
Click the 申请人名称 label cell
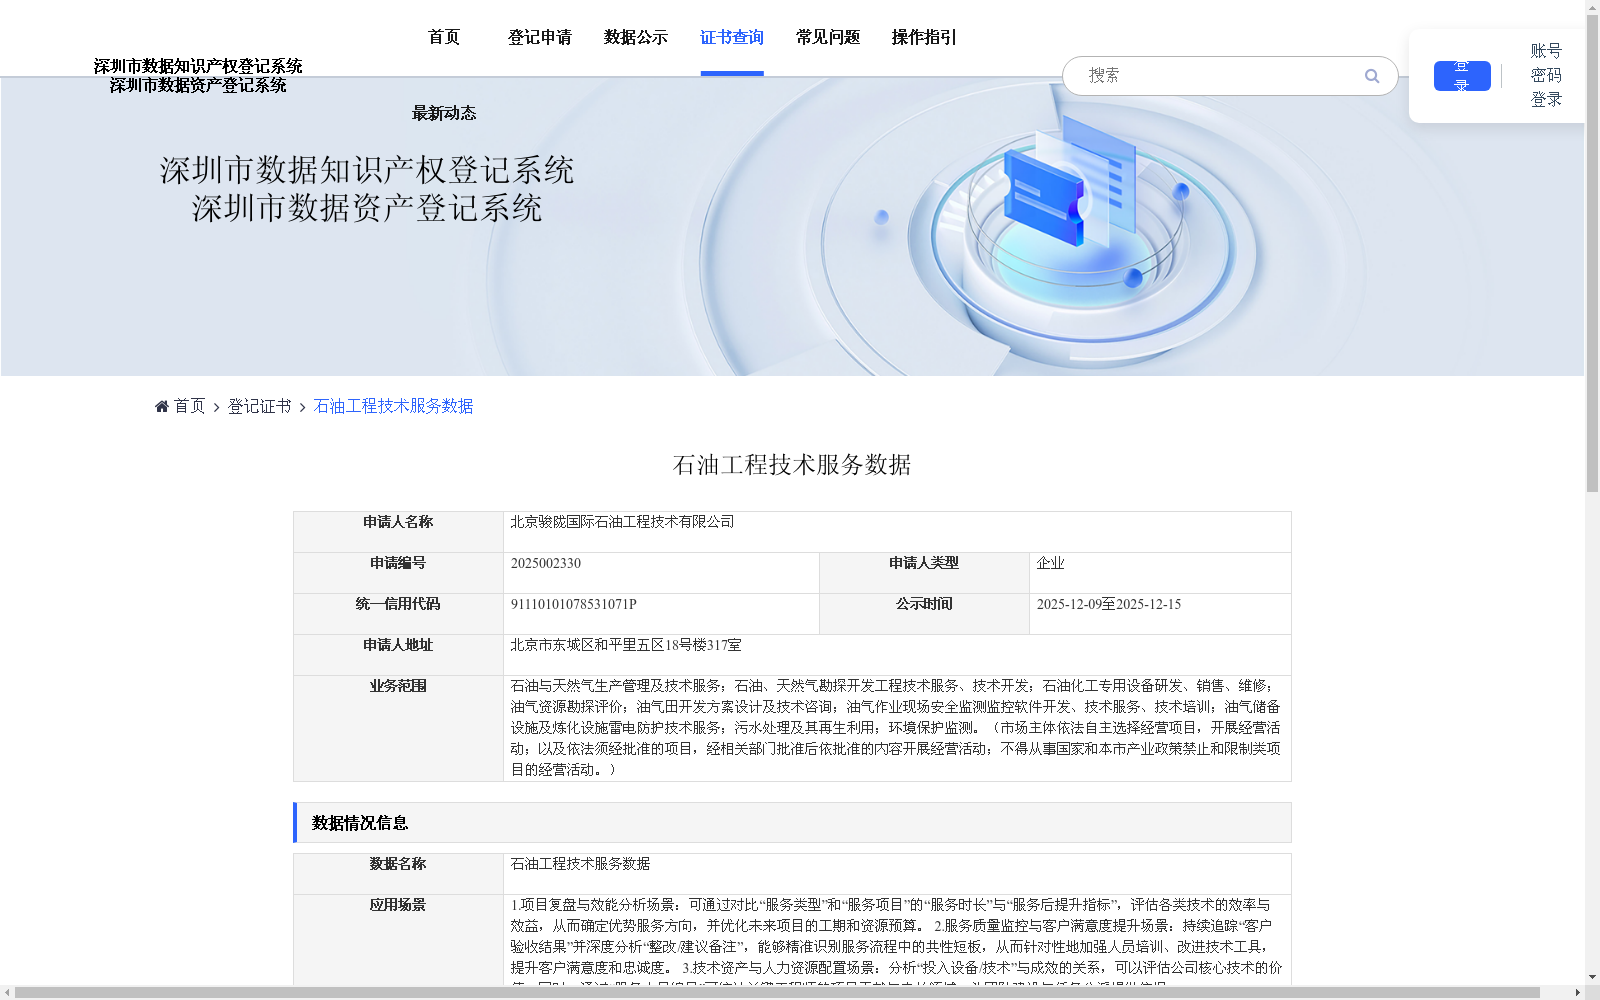click(398, 532)
